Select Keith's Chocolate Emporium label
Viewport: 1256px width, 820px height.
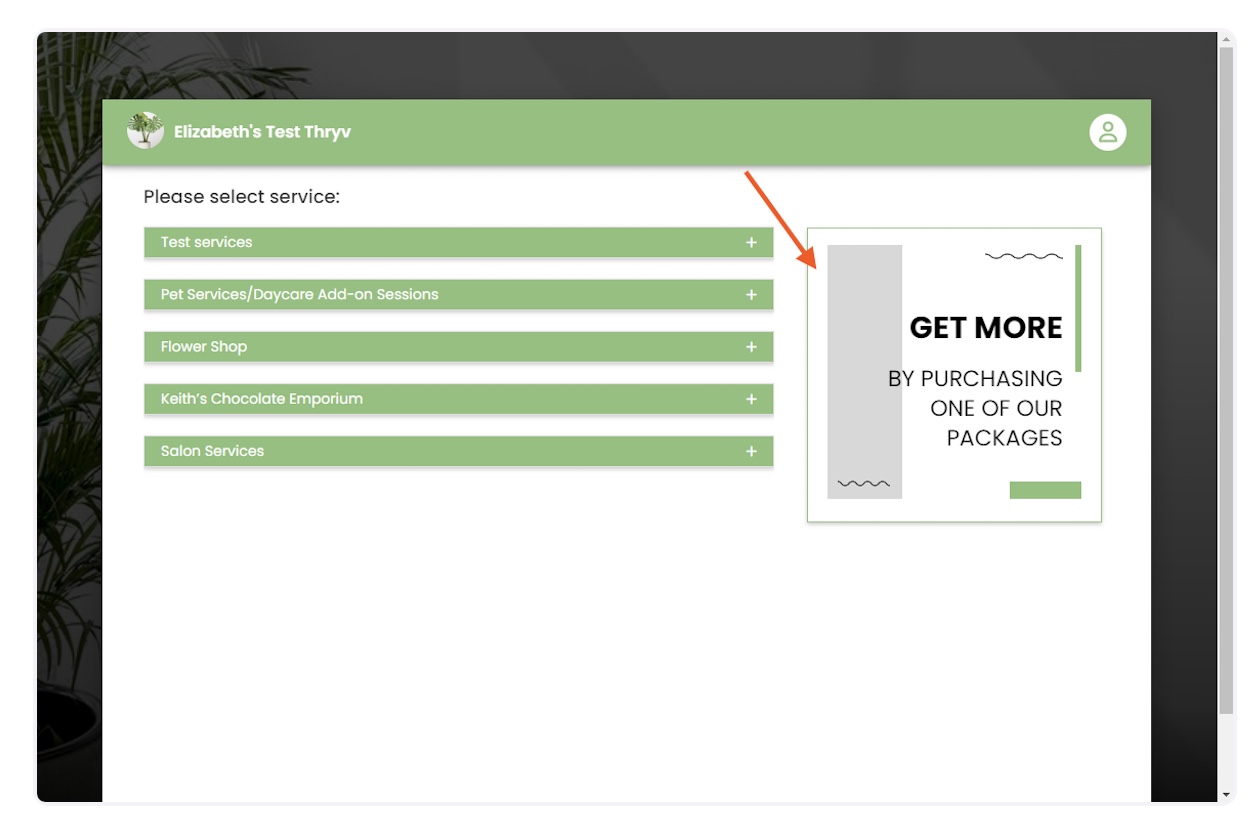point(262,399)
